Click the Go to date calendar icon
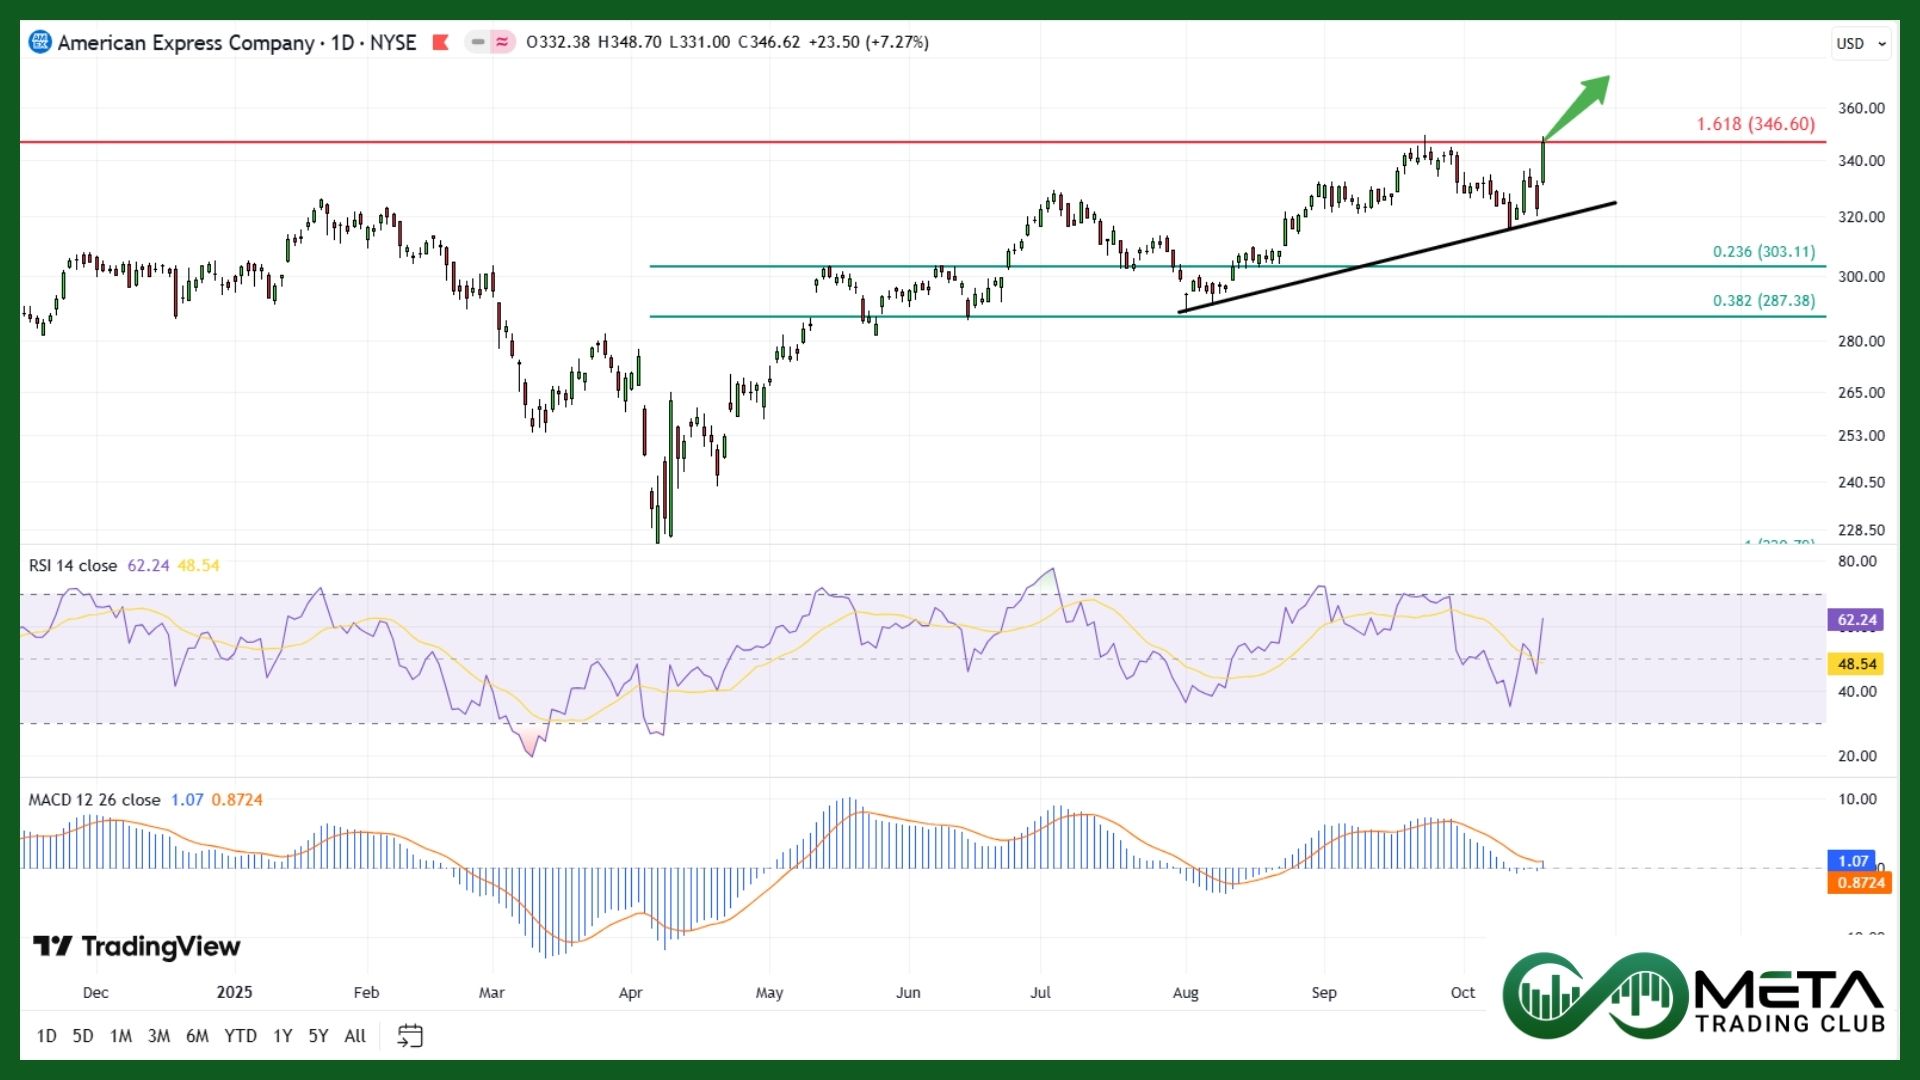The height and width of the screenshot is (1080, 1920). click(410, 1036)
